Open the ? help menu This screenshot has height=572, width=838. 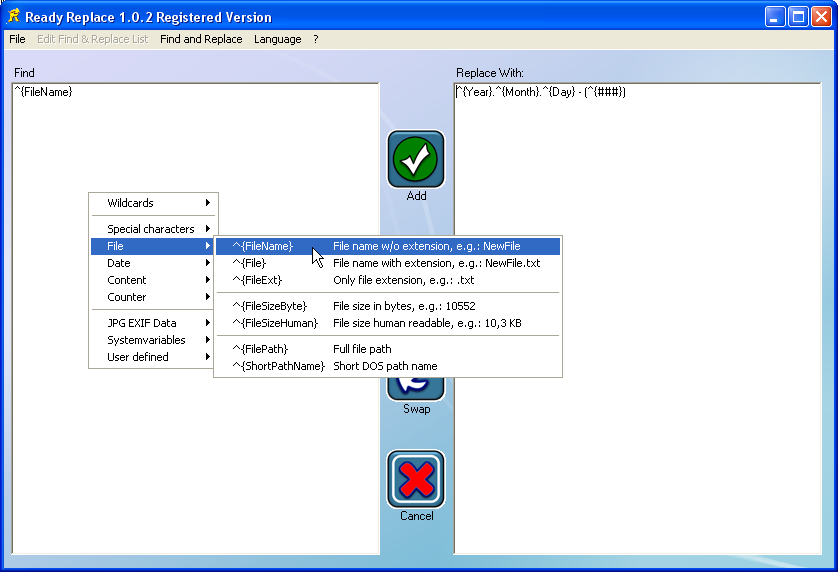coord(316,39)
